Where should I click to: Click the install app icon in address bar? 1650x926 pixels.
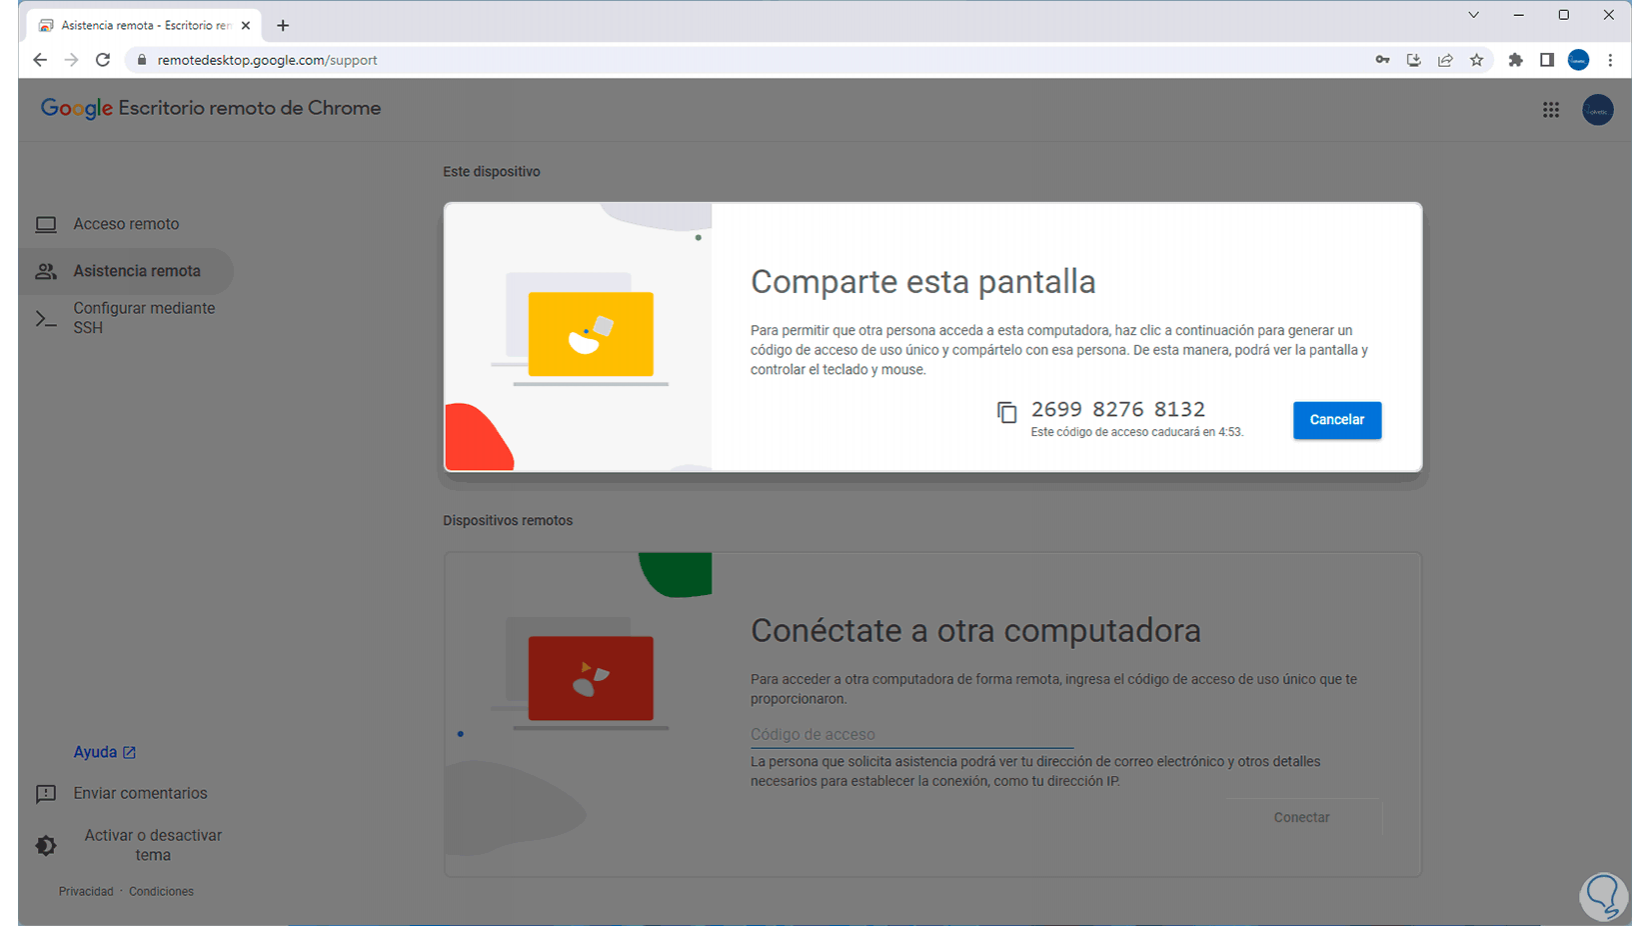point(1414,60)
